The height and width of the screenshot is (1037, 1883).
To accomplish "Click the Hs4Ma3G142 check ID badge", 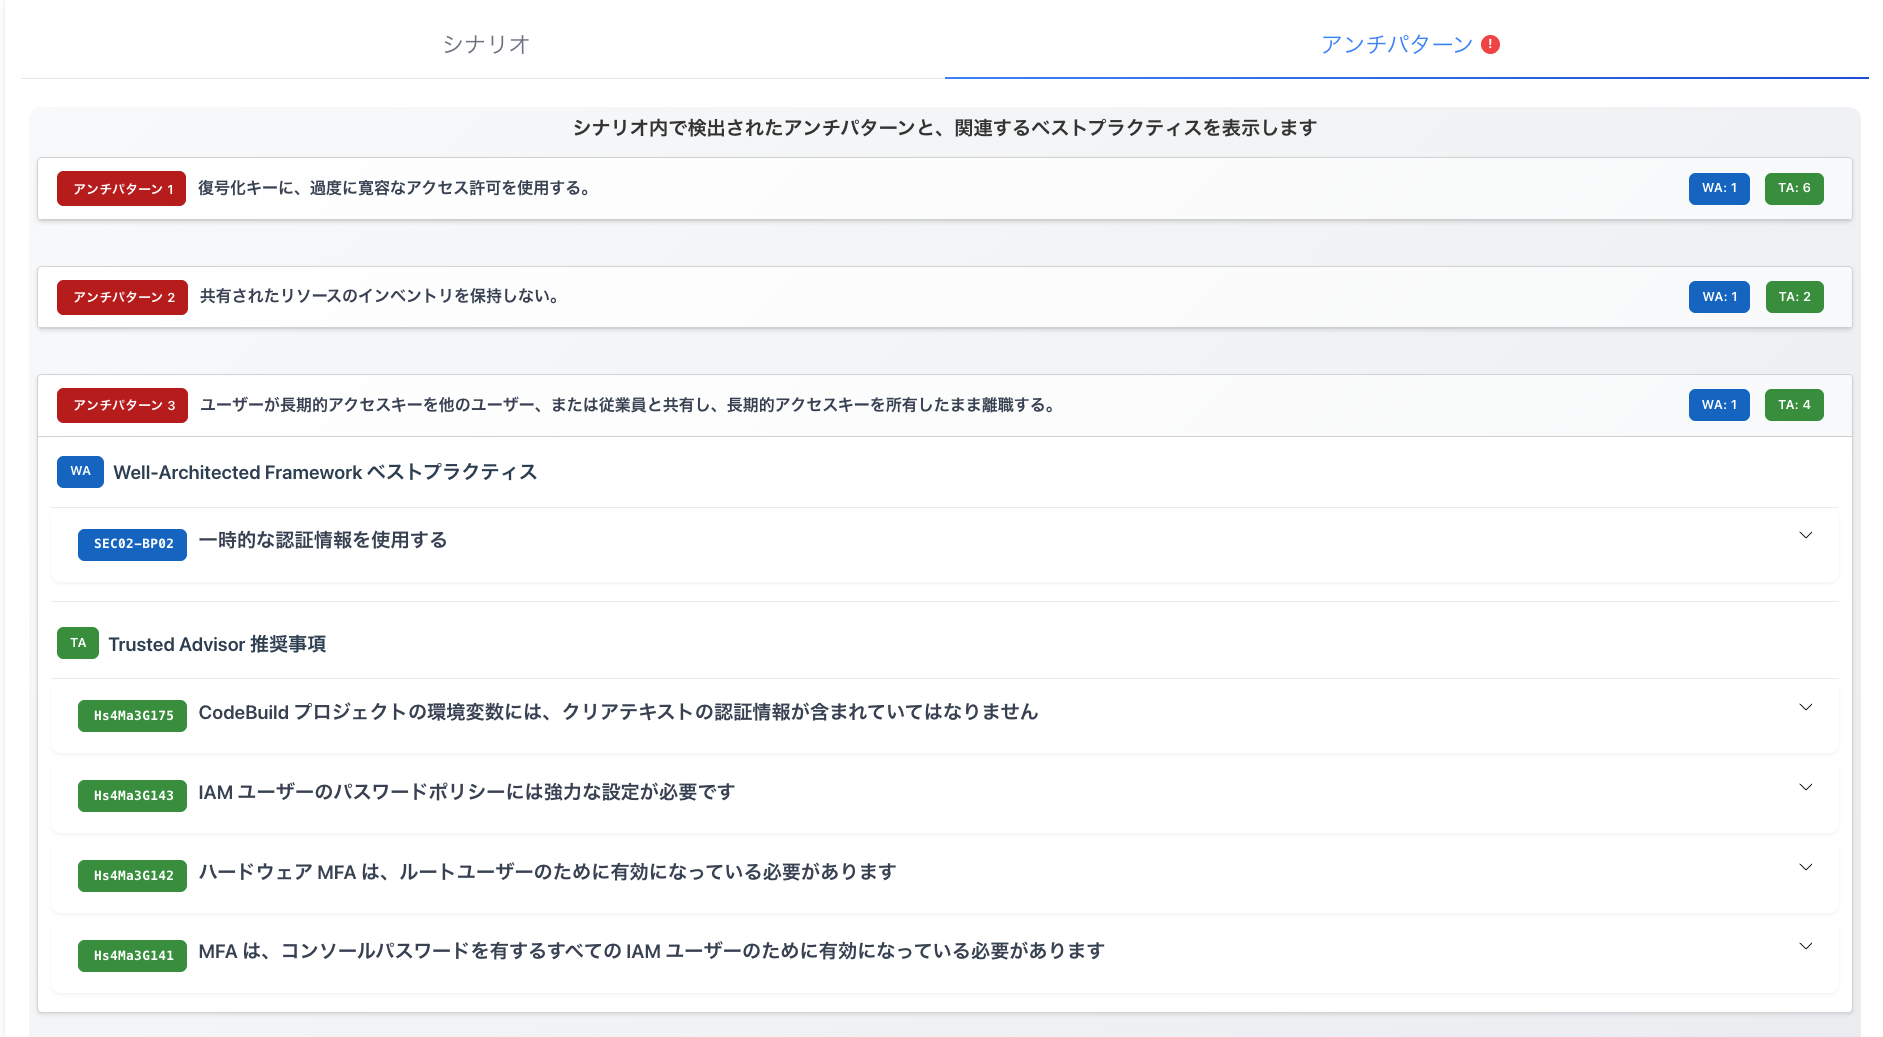I will (x=131, y=875).
